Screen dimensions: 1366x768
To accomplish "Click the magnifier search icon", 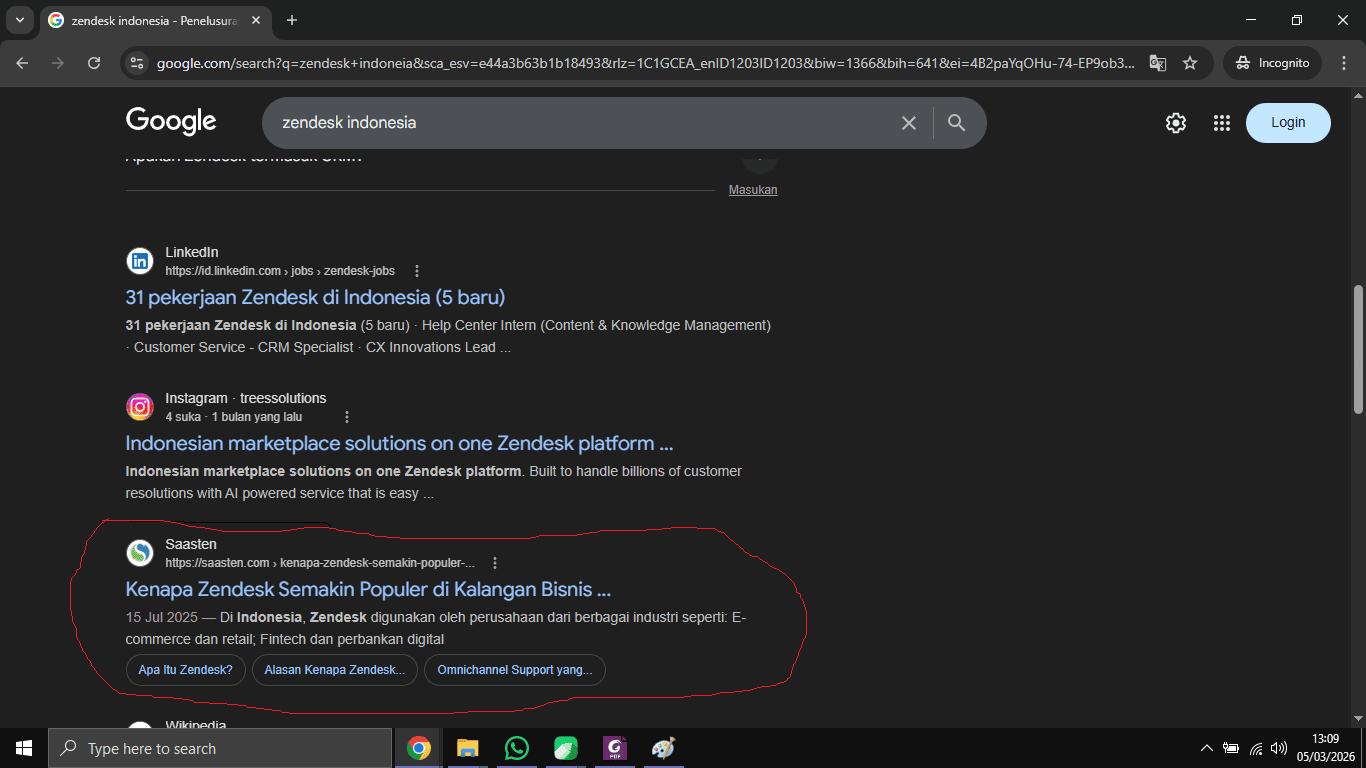I will pyautogui.click(x=957, y=123).
